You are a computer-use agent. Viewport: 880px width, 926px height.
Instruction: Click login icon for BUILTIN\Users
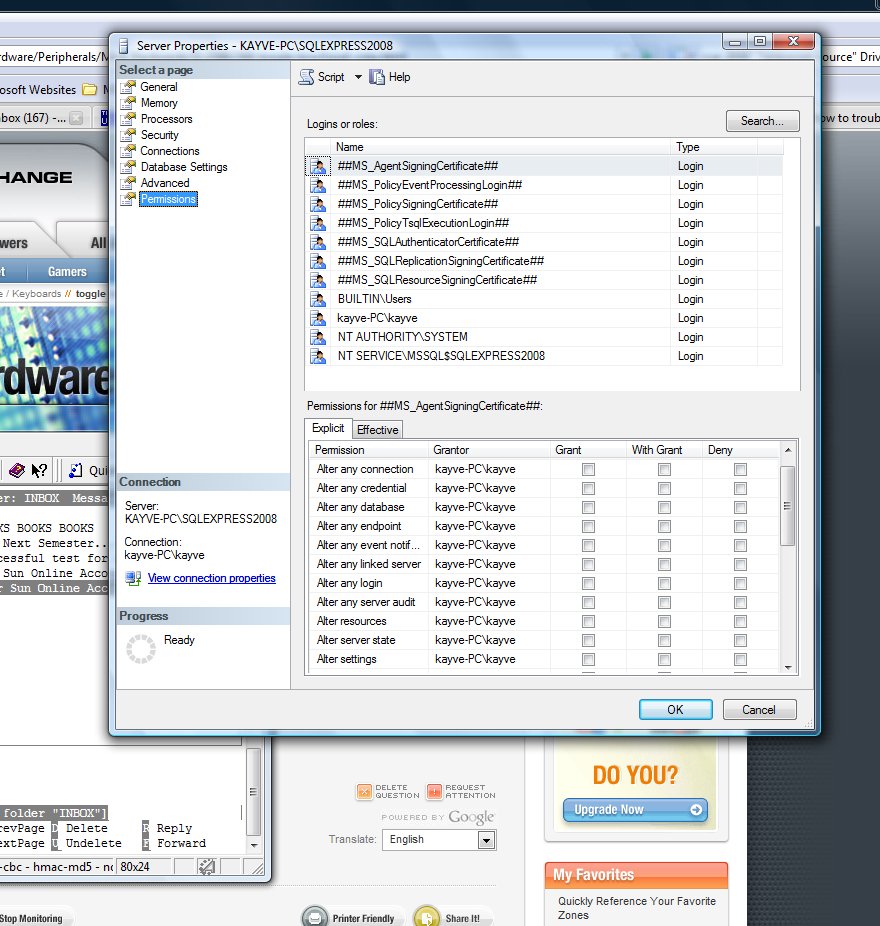coord(318,299)
